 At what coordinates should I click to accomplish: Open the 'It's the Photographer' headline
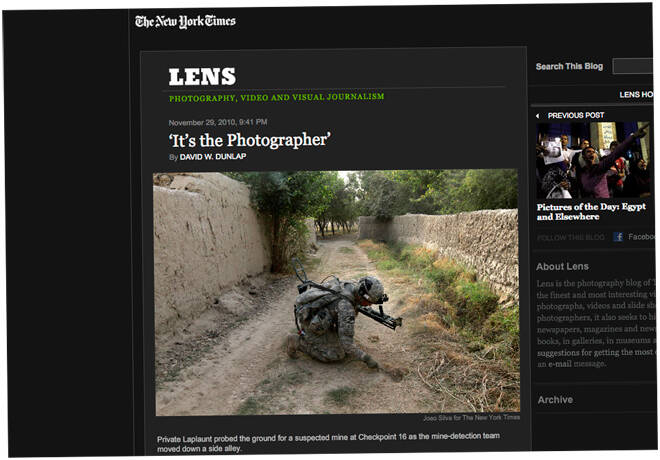tap(250, 140)
